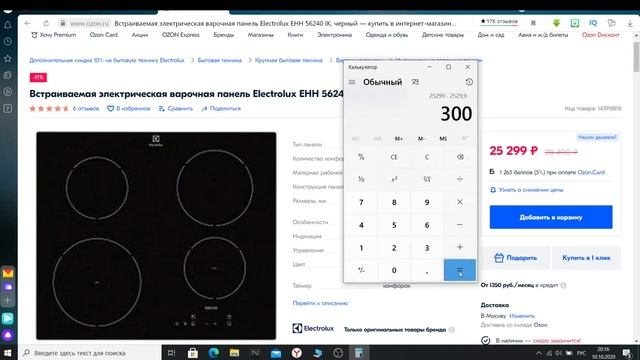640x360 pixels.
Task: Open calculator navigation hamburger menu
Action: [x=352, y=82]
